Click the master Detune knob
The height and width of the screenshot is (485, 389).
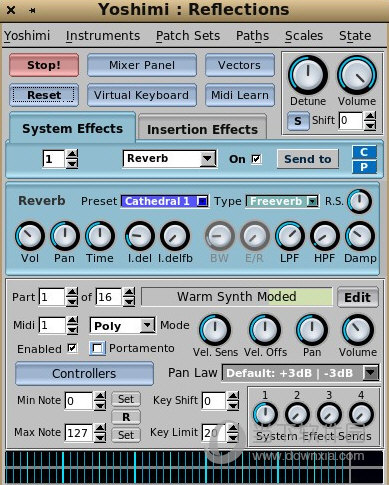pyautogui.click(x=308, y=75)
